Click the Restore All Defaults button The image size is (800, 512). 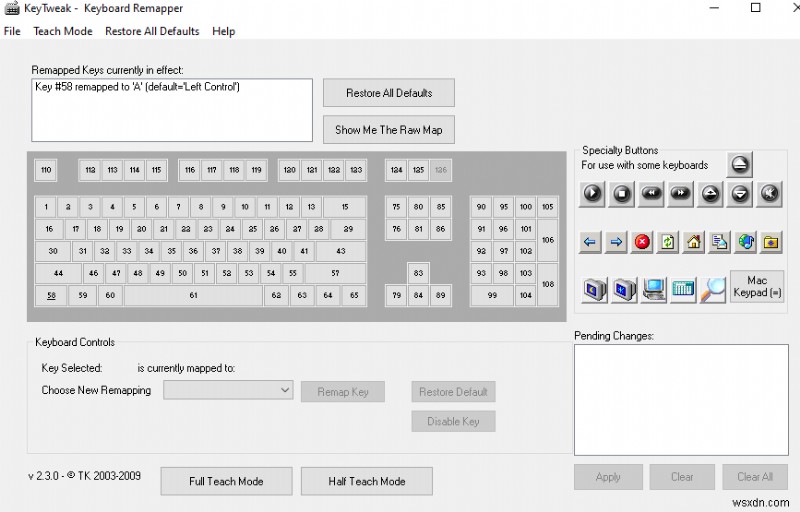(389, 93)
